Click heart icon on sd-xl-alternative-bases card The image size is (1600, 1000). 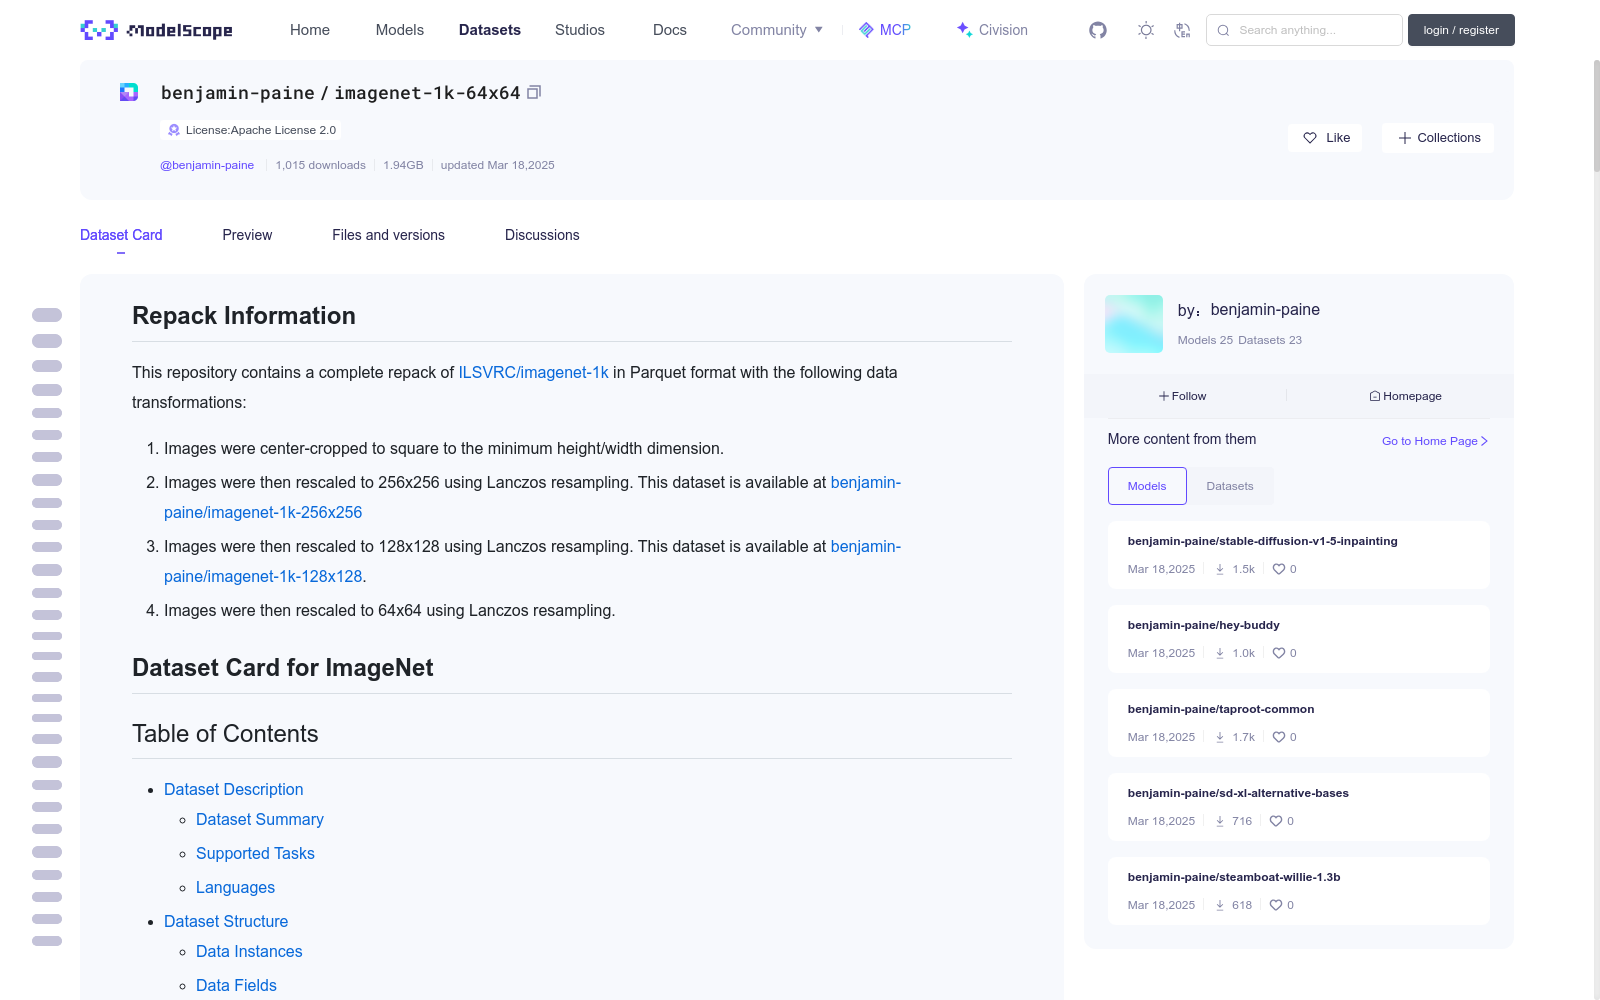coord(1275,821)
